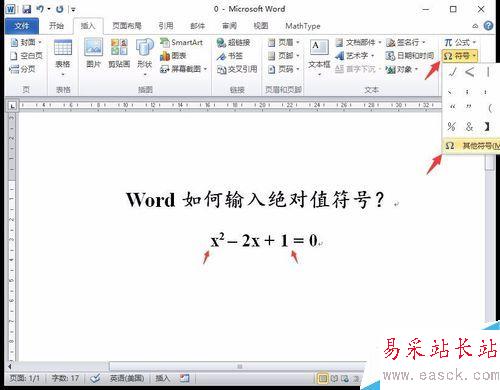The image size is (500, 390).
Task: Click the Undo arrow icon
Action: click(x=40, y=9)
